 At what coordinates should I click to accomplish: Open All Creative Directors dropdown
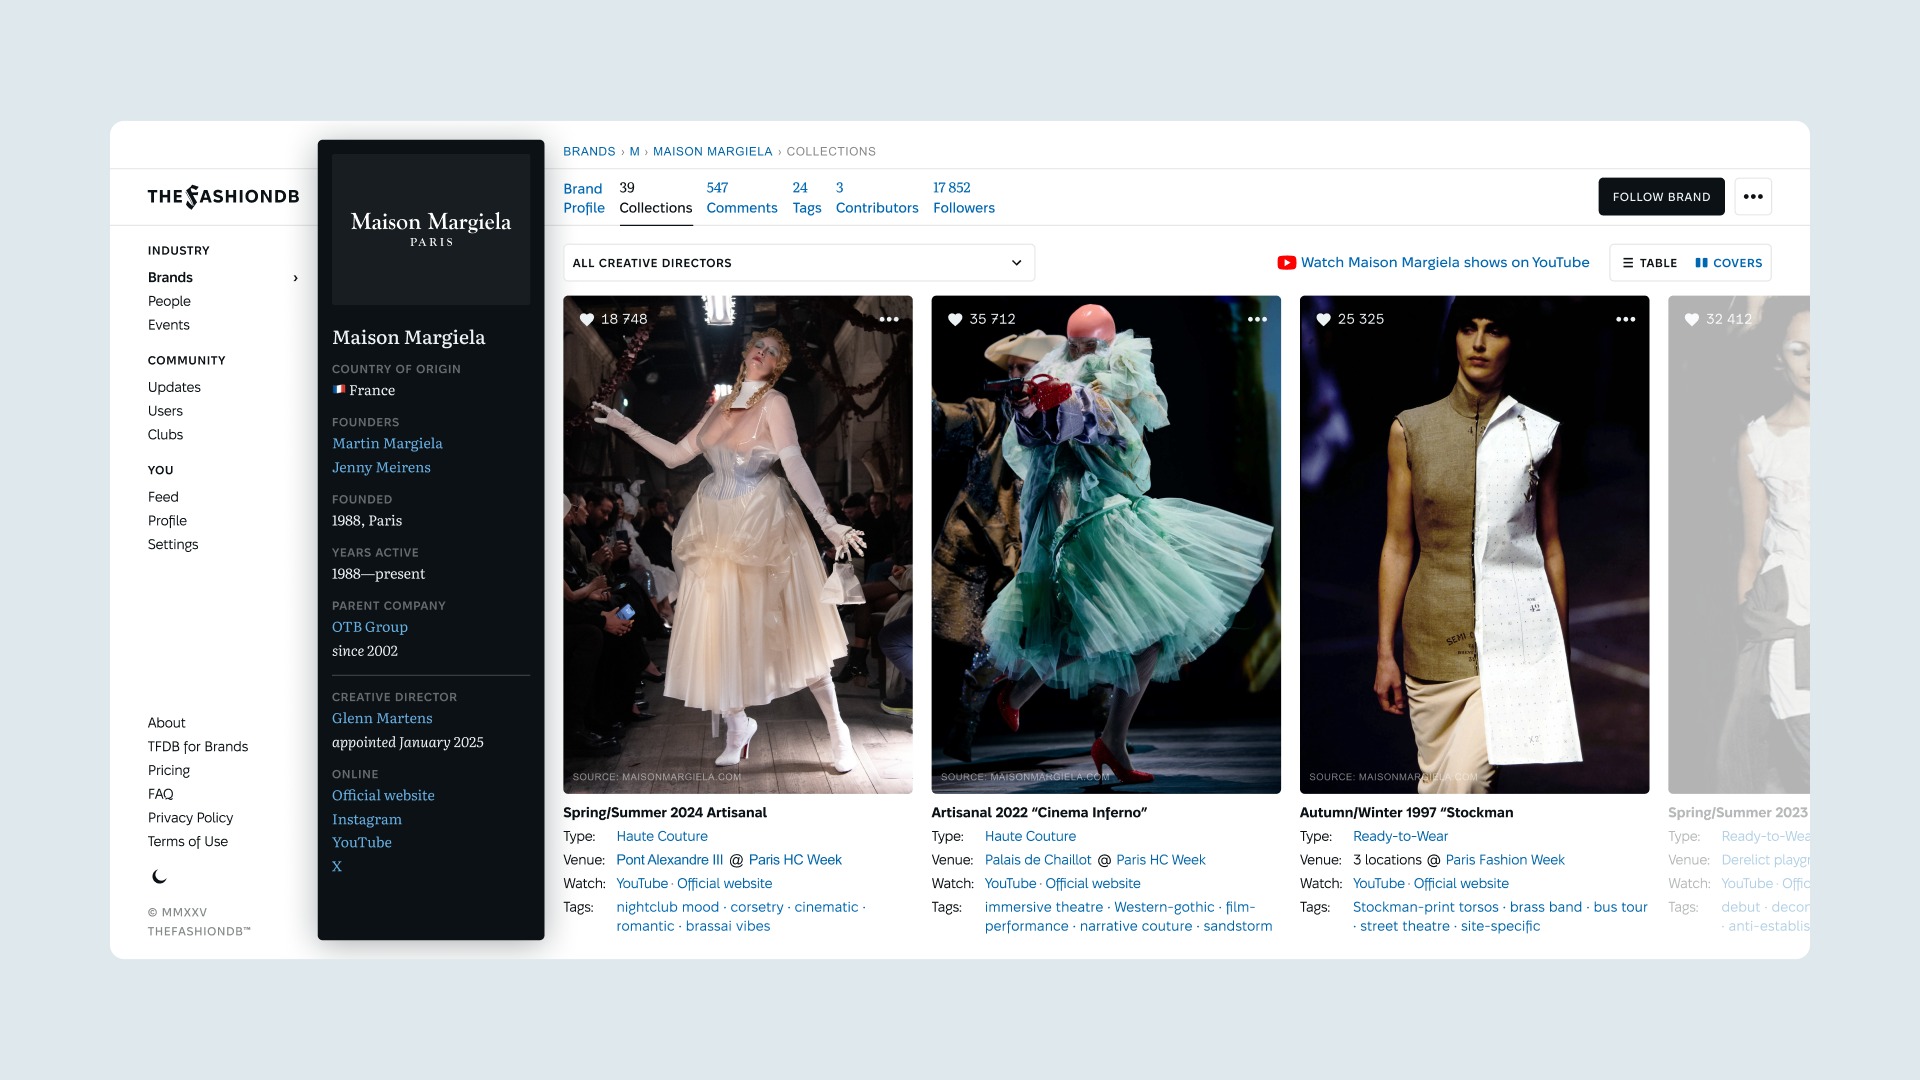tap(799, 263)
